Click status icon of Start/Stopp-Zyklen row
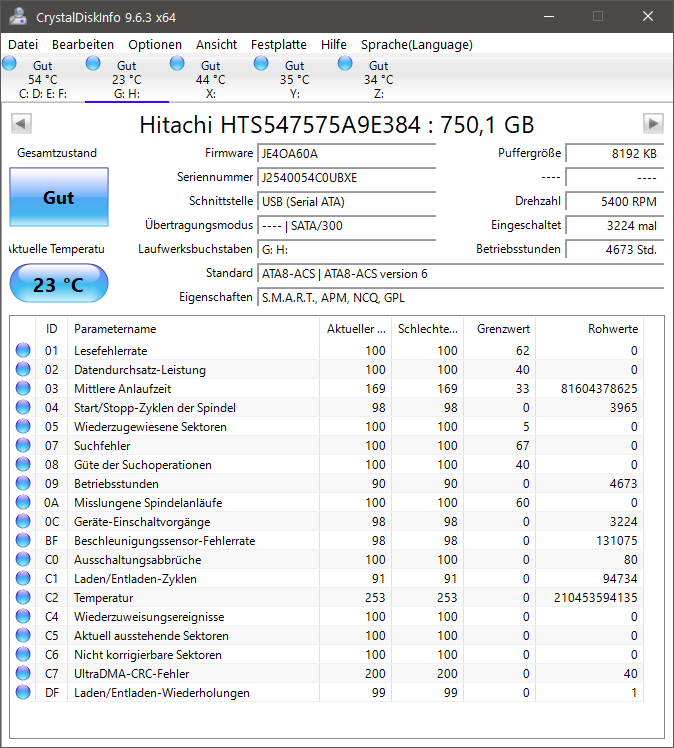 [x=23, y=407]
